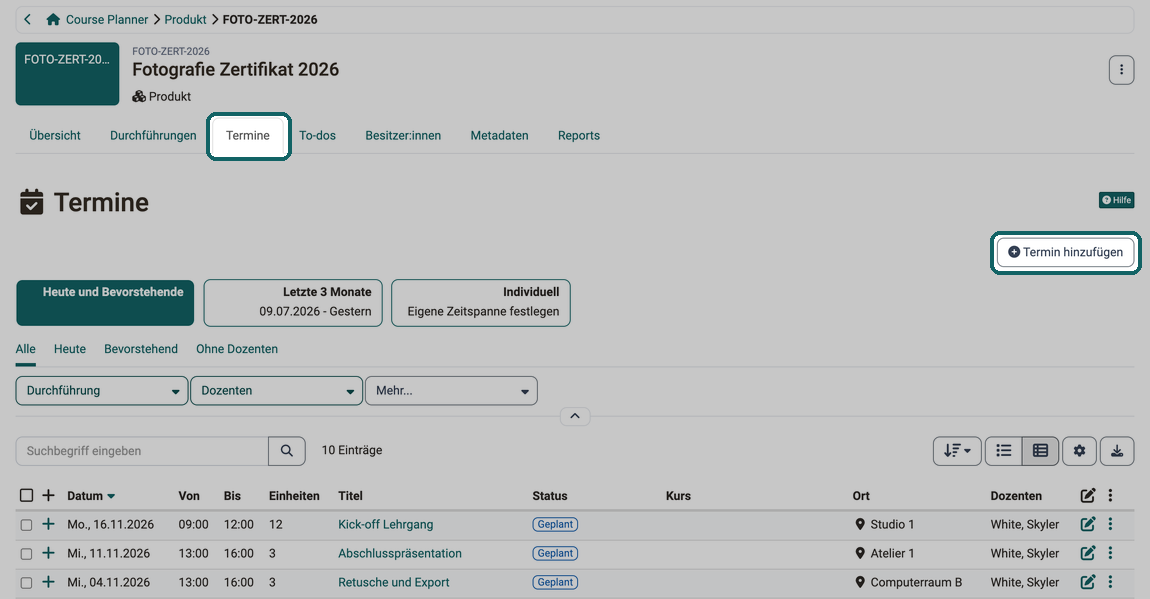Expand the Retusche und Export row details
Image resolution: width=1150 pixels, height=599 pixels.
(48, 582)
